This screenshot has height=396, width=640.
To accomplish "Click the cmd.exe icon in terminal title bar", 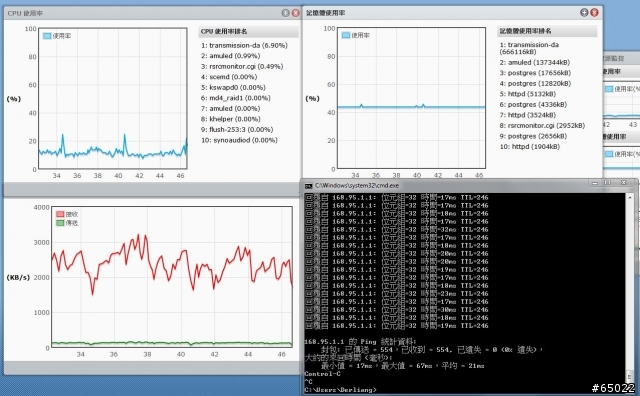I will [309, 186].
